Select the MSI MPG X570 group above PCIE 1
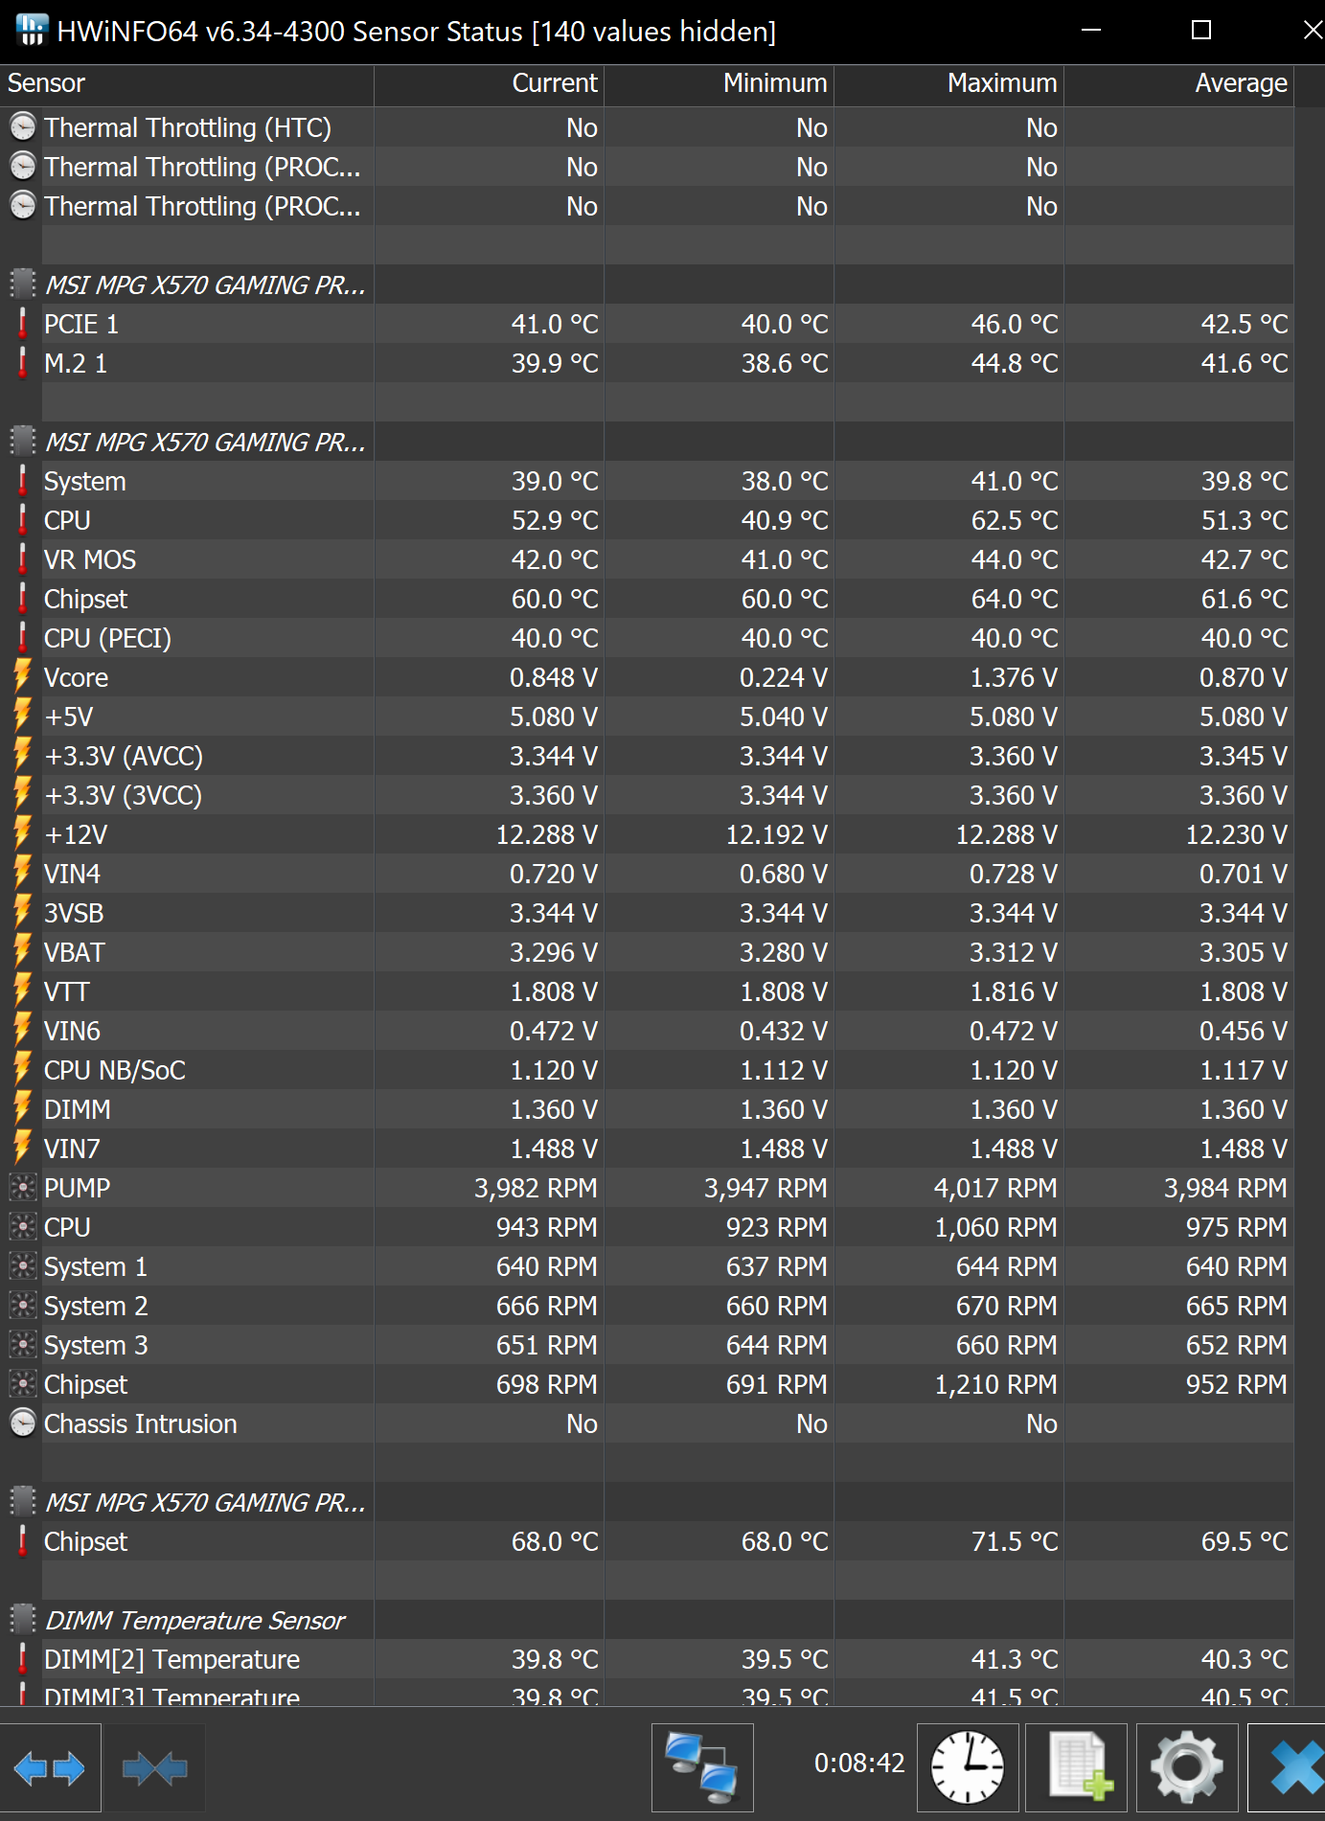 [205, 285]
